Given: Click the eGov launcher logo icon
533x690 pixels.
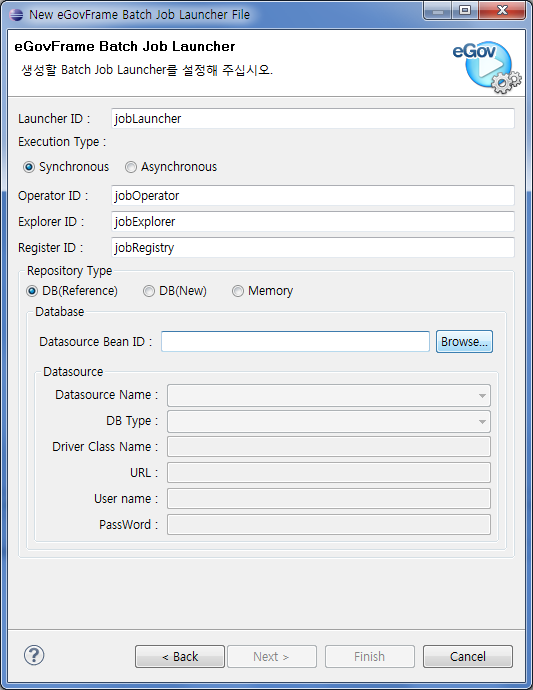Looking at the screenshot, I should click(x=486, y=66).
